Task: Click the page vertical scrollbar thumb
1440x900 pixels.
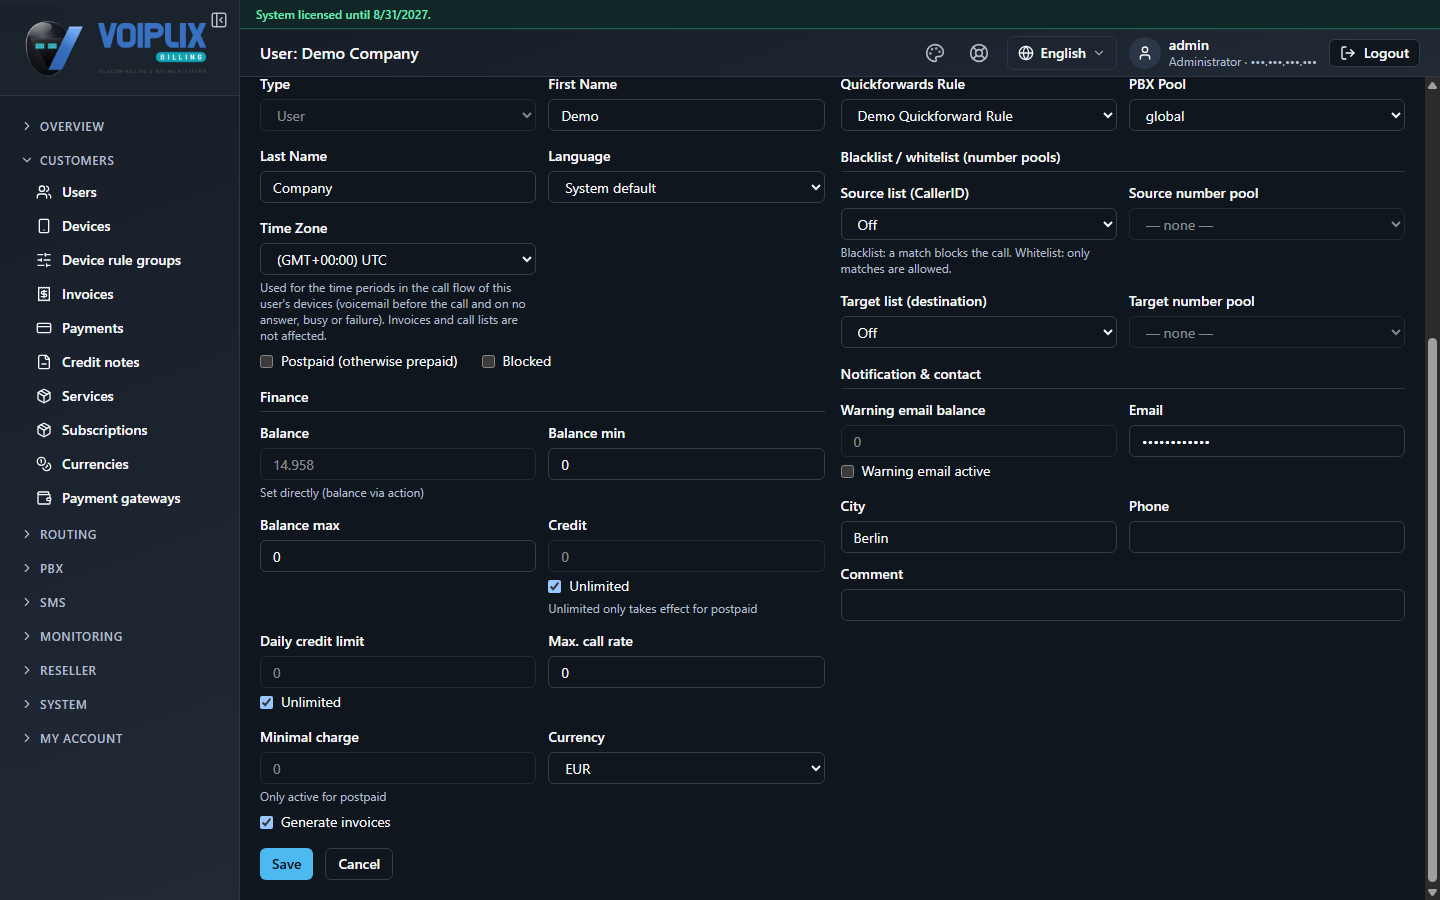Action: click(1432, 610)
